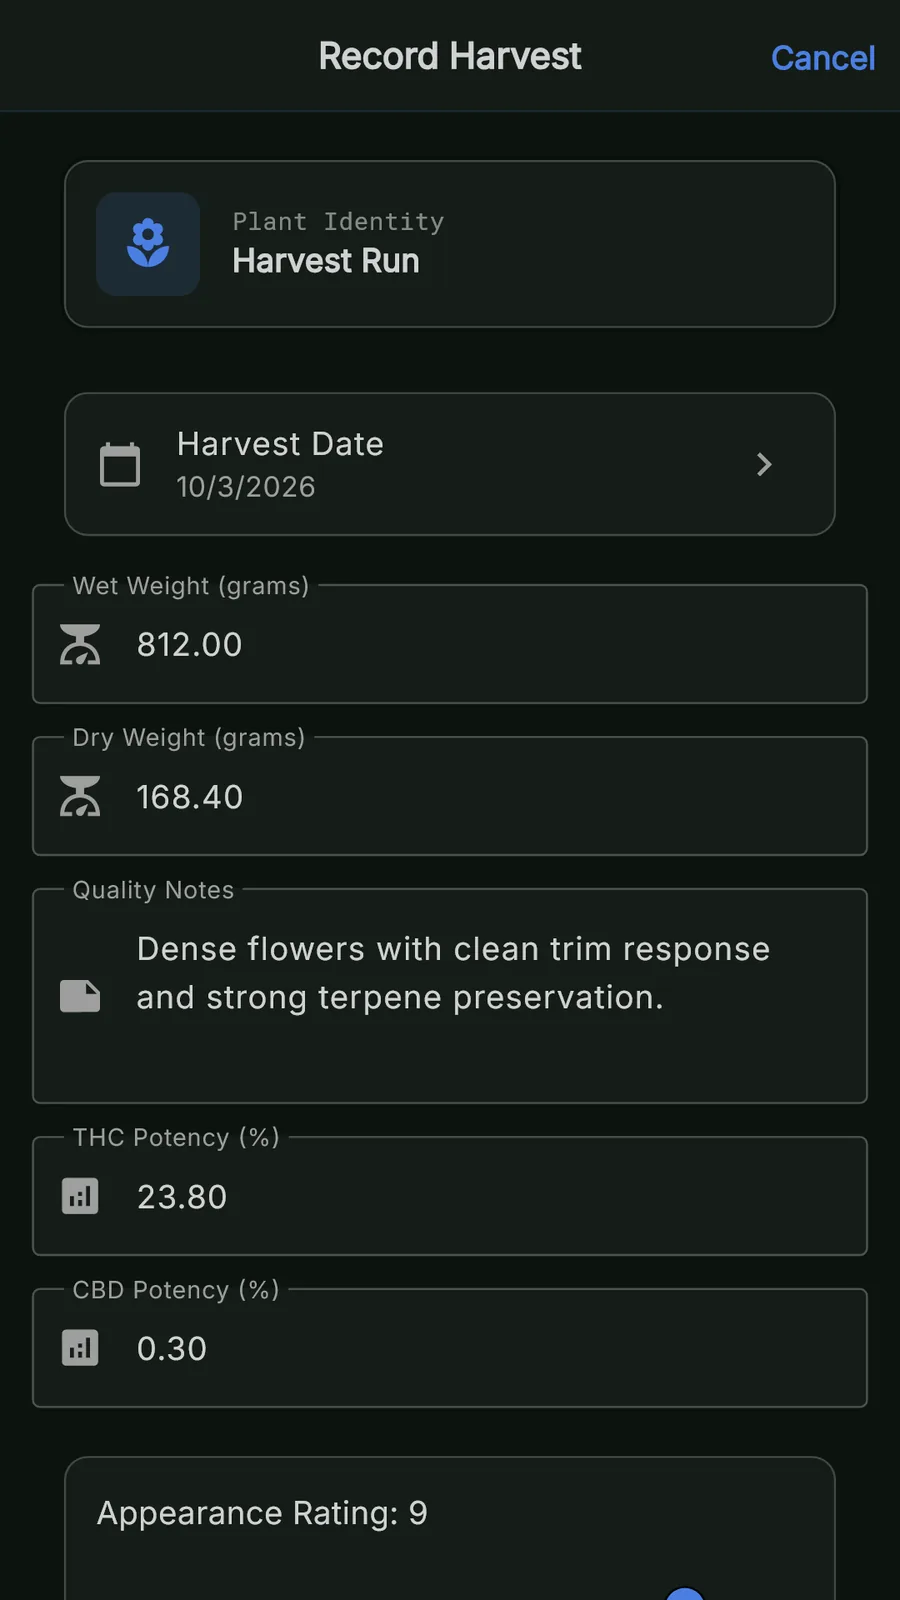The height and width of the screenshot is (1600, 900).
Task: Click the flower Plant Identity icon
Action: coord(148,244)
